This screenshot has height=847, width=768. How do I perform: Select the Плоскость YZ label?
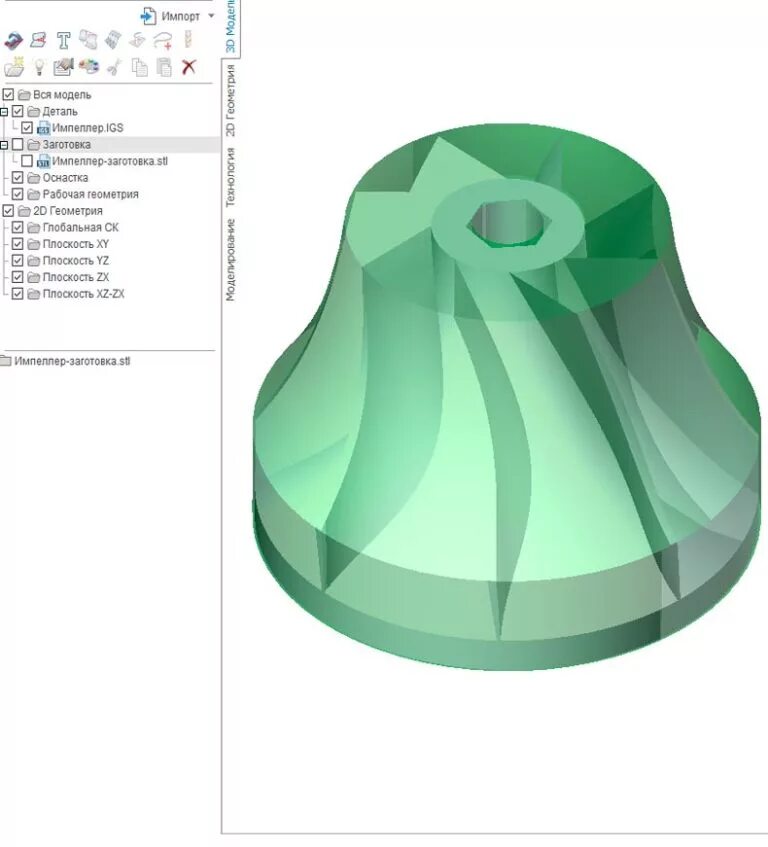pyautogui.click(x=76, y=261)
